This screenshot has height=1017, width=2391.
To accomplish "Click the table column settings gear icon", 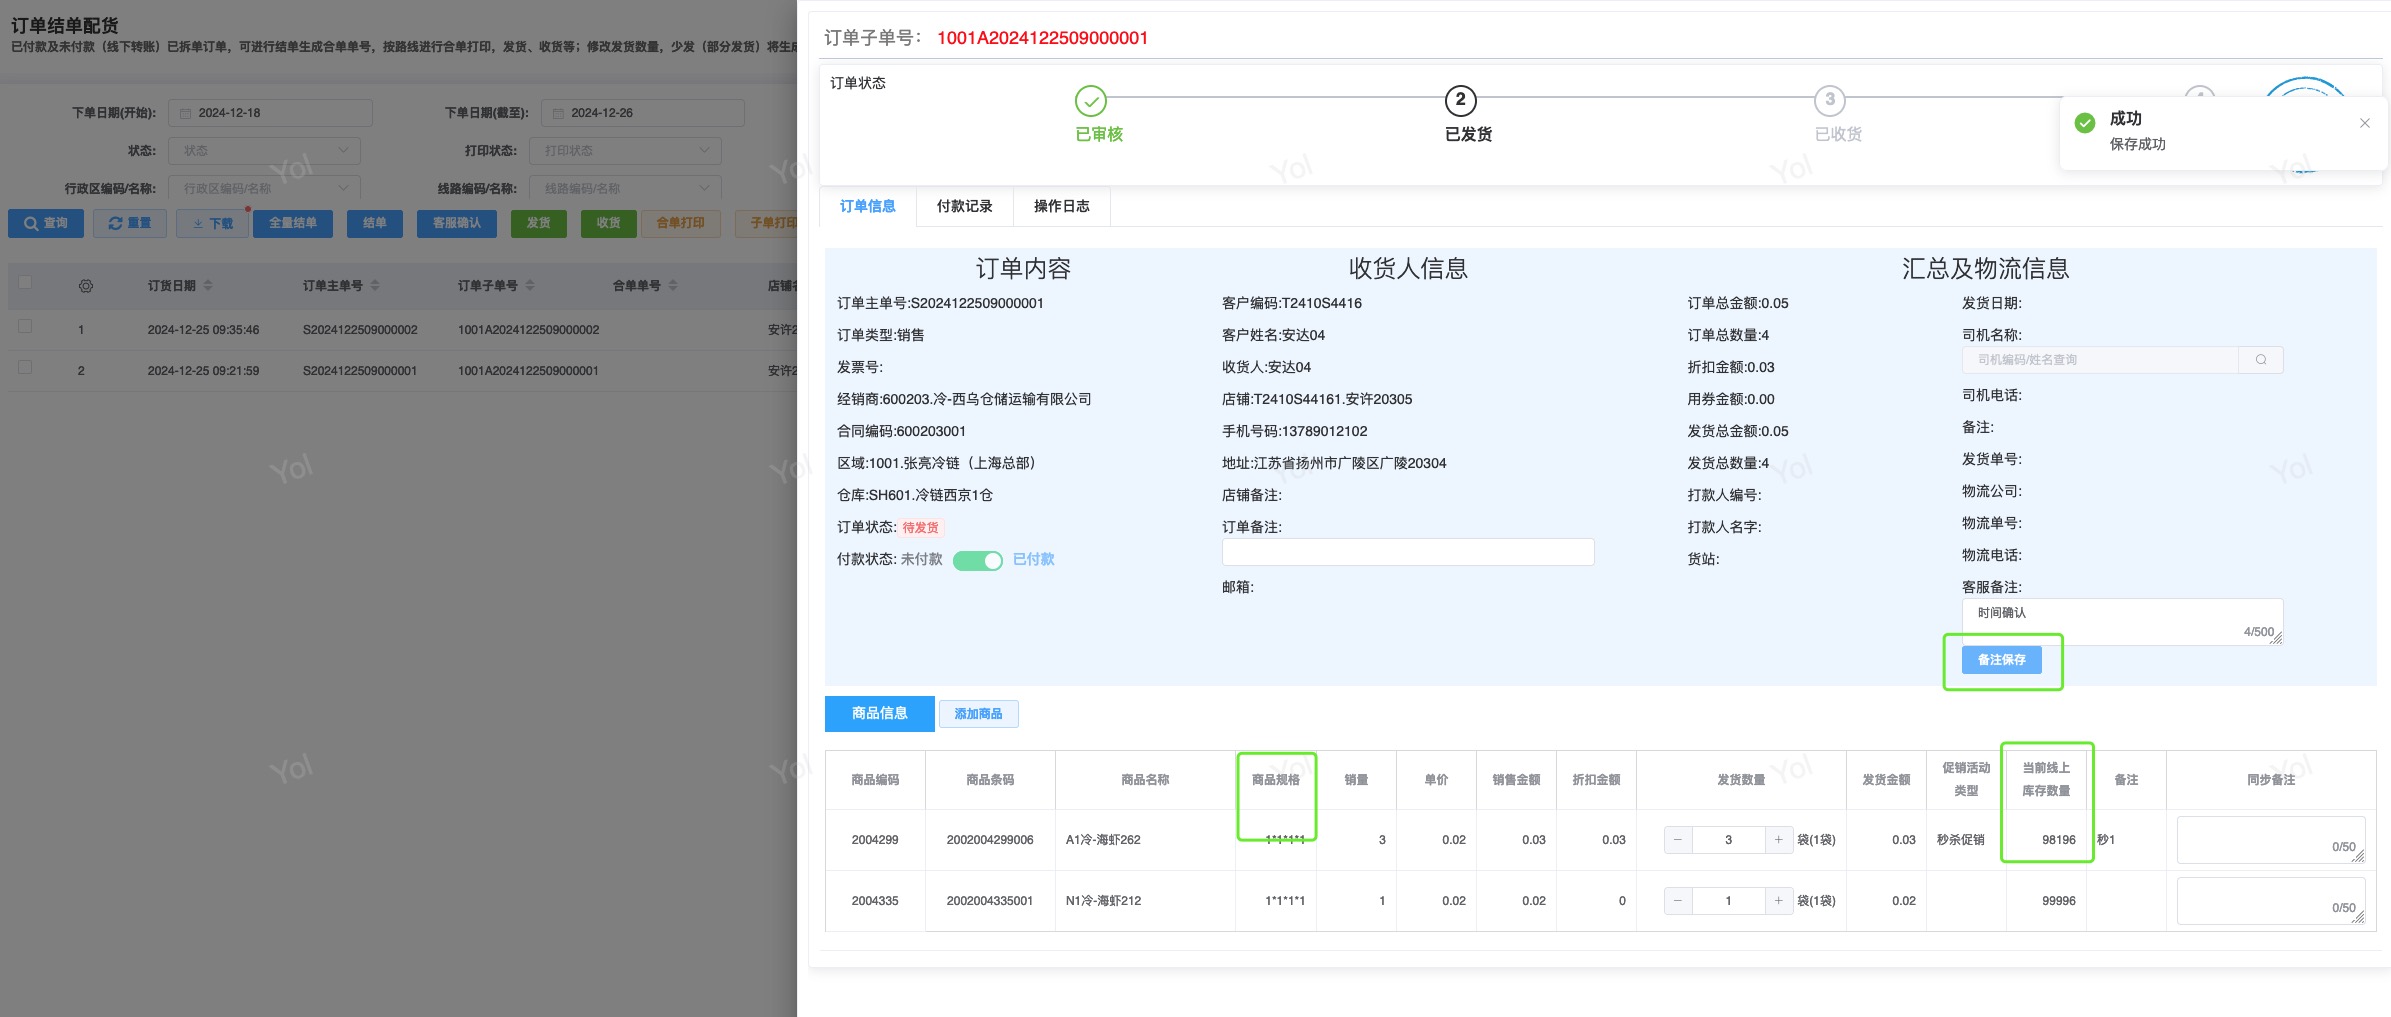I will [86, 286].
